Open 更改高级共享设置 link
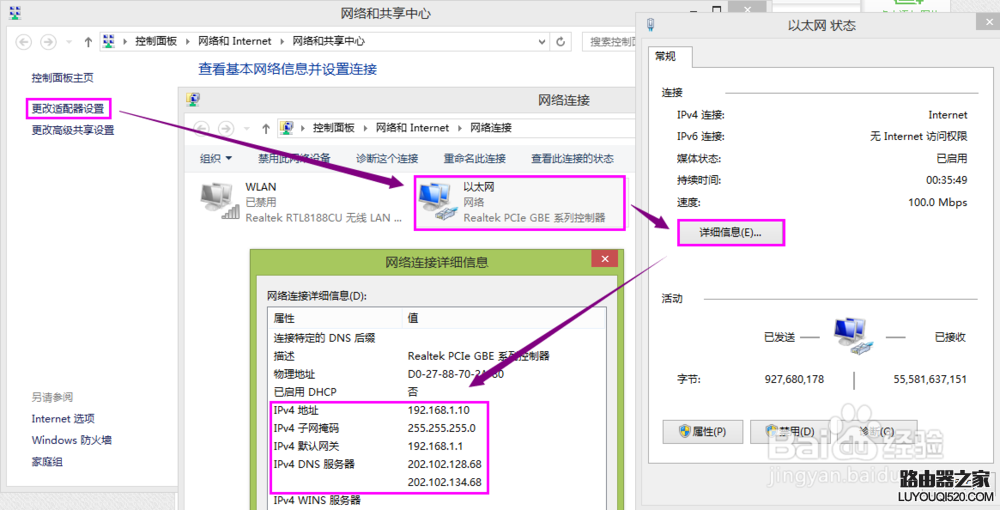The width and height of the screenshot is (1000, 510). point(73,130)
